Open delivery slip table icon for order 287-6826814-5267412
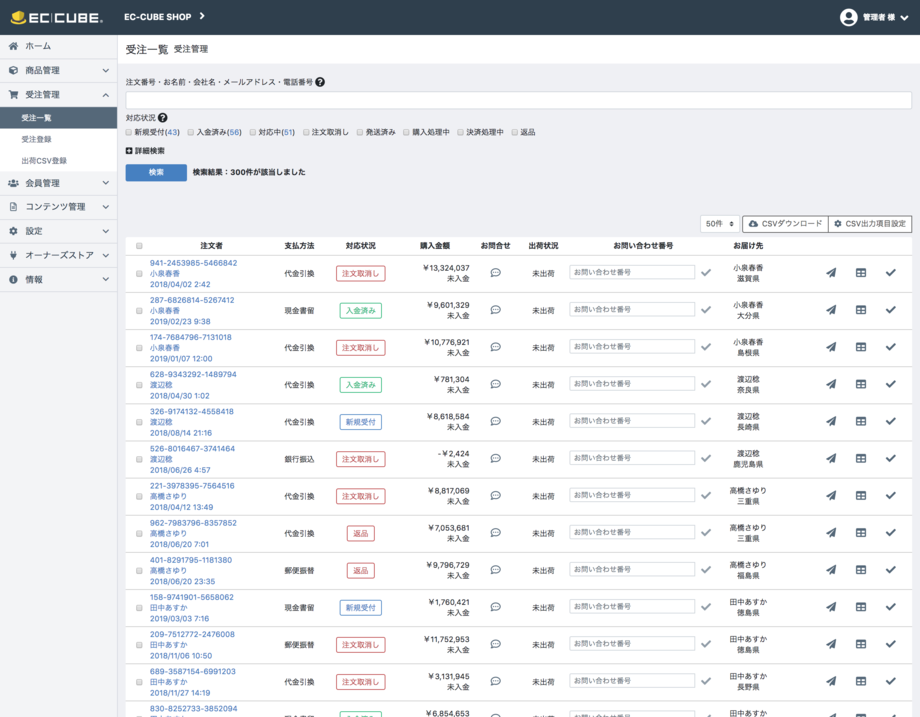 click(x=861, y=310)
